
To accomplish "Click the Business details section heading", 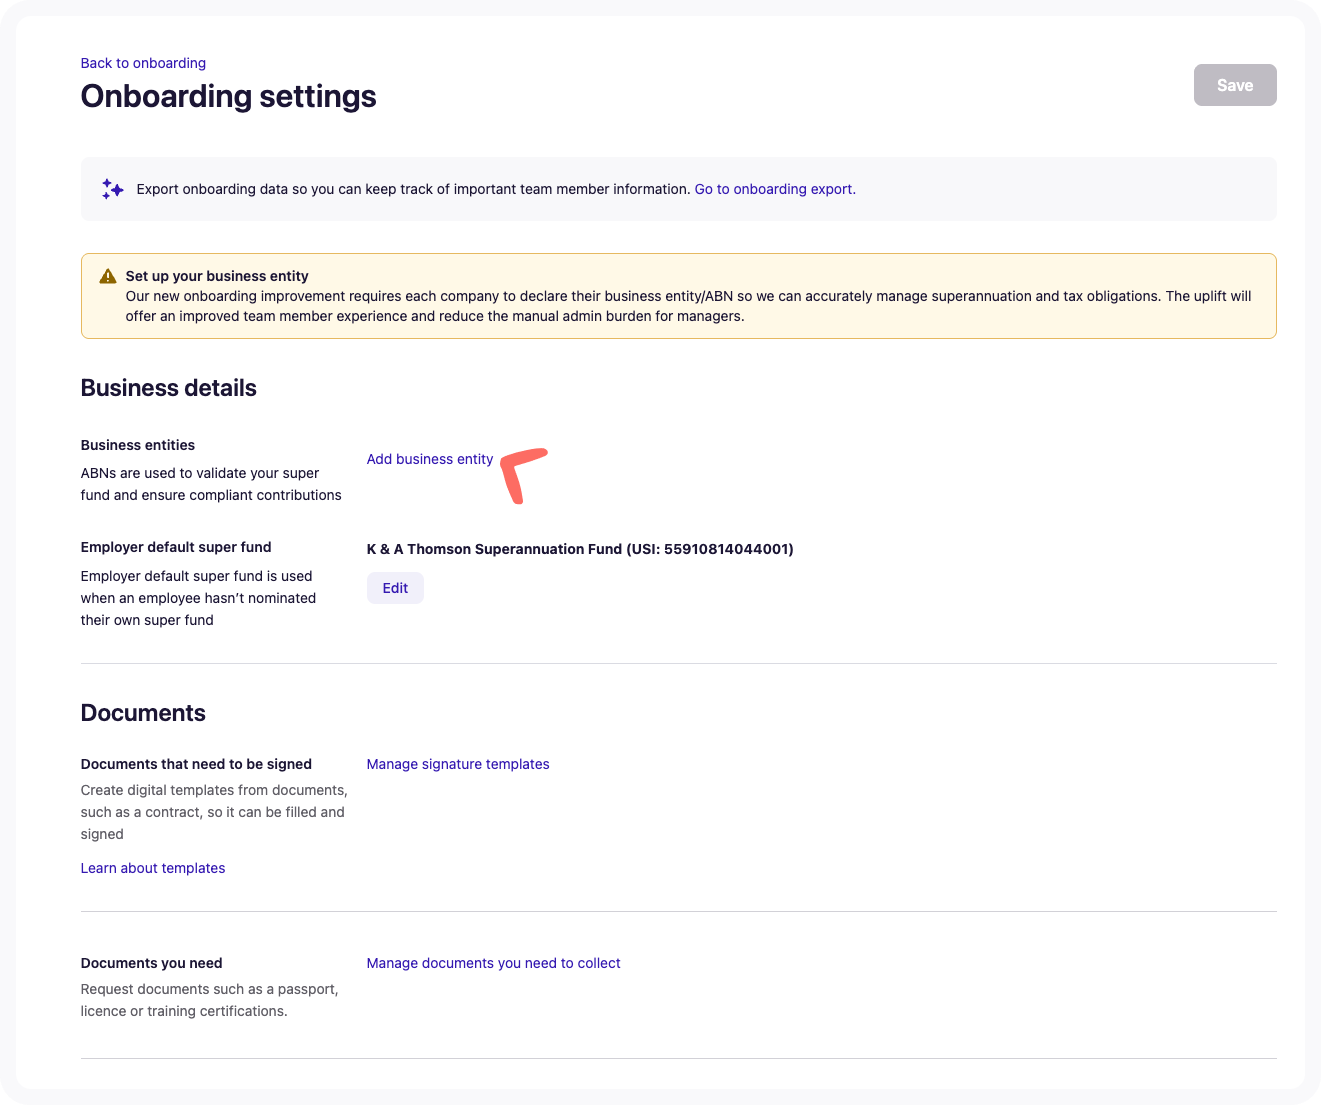I will [x=168, y=388].
